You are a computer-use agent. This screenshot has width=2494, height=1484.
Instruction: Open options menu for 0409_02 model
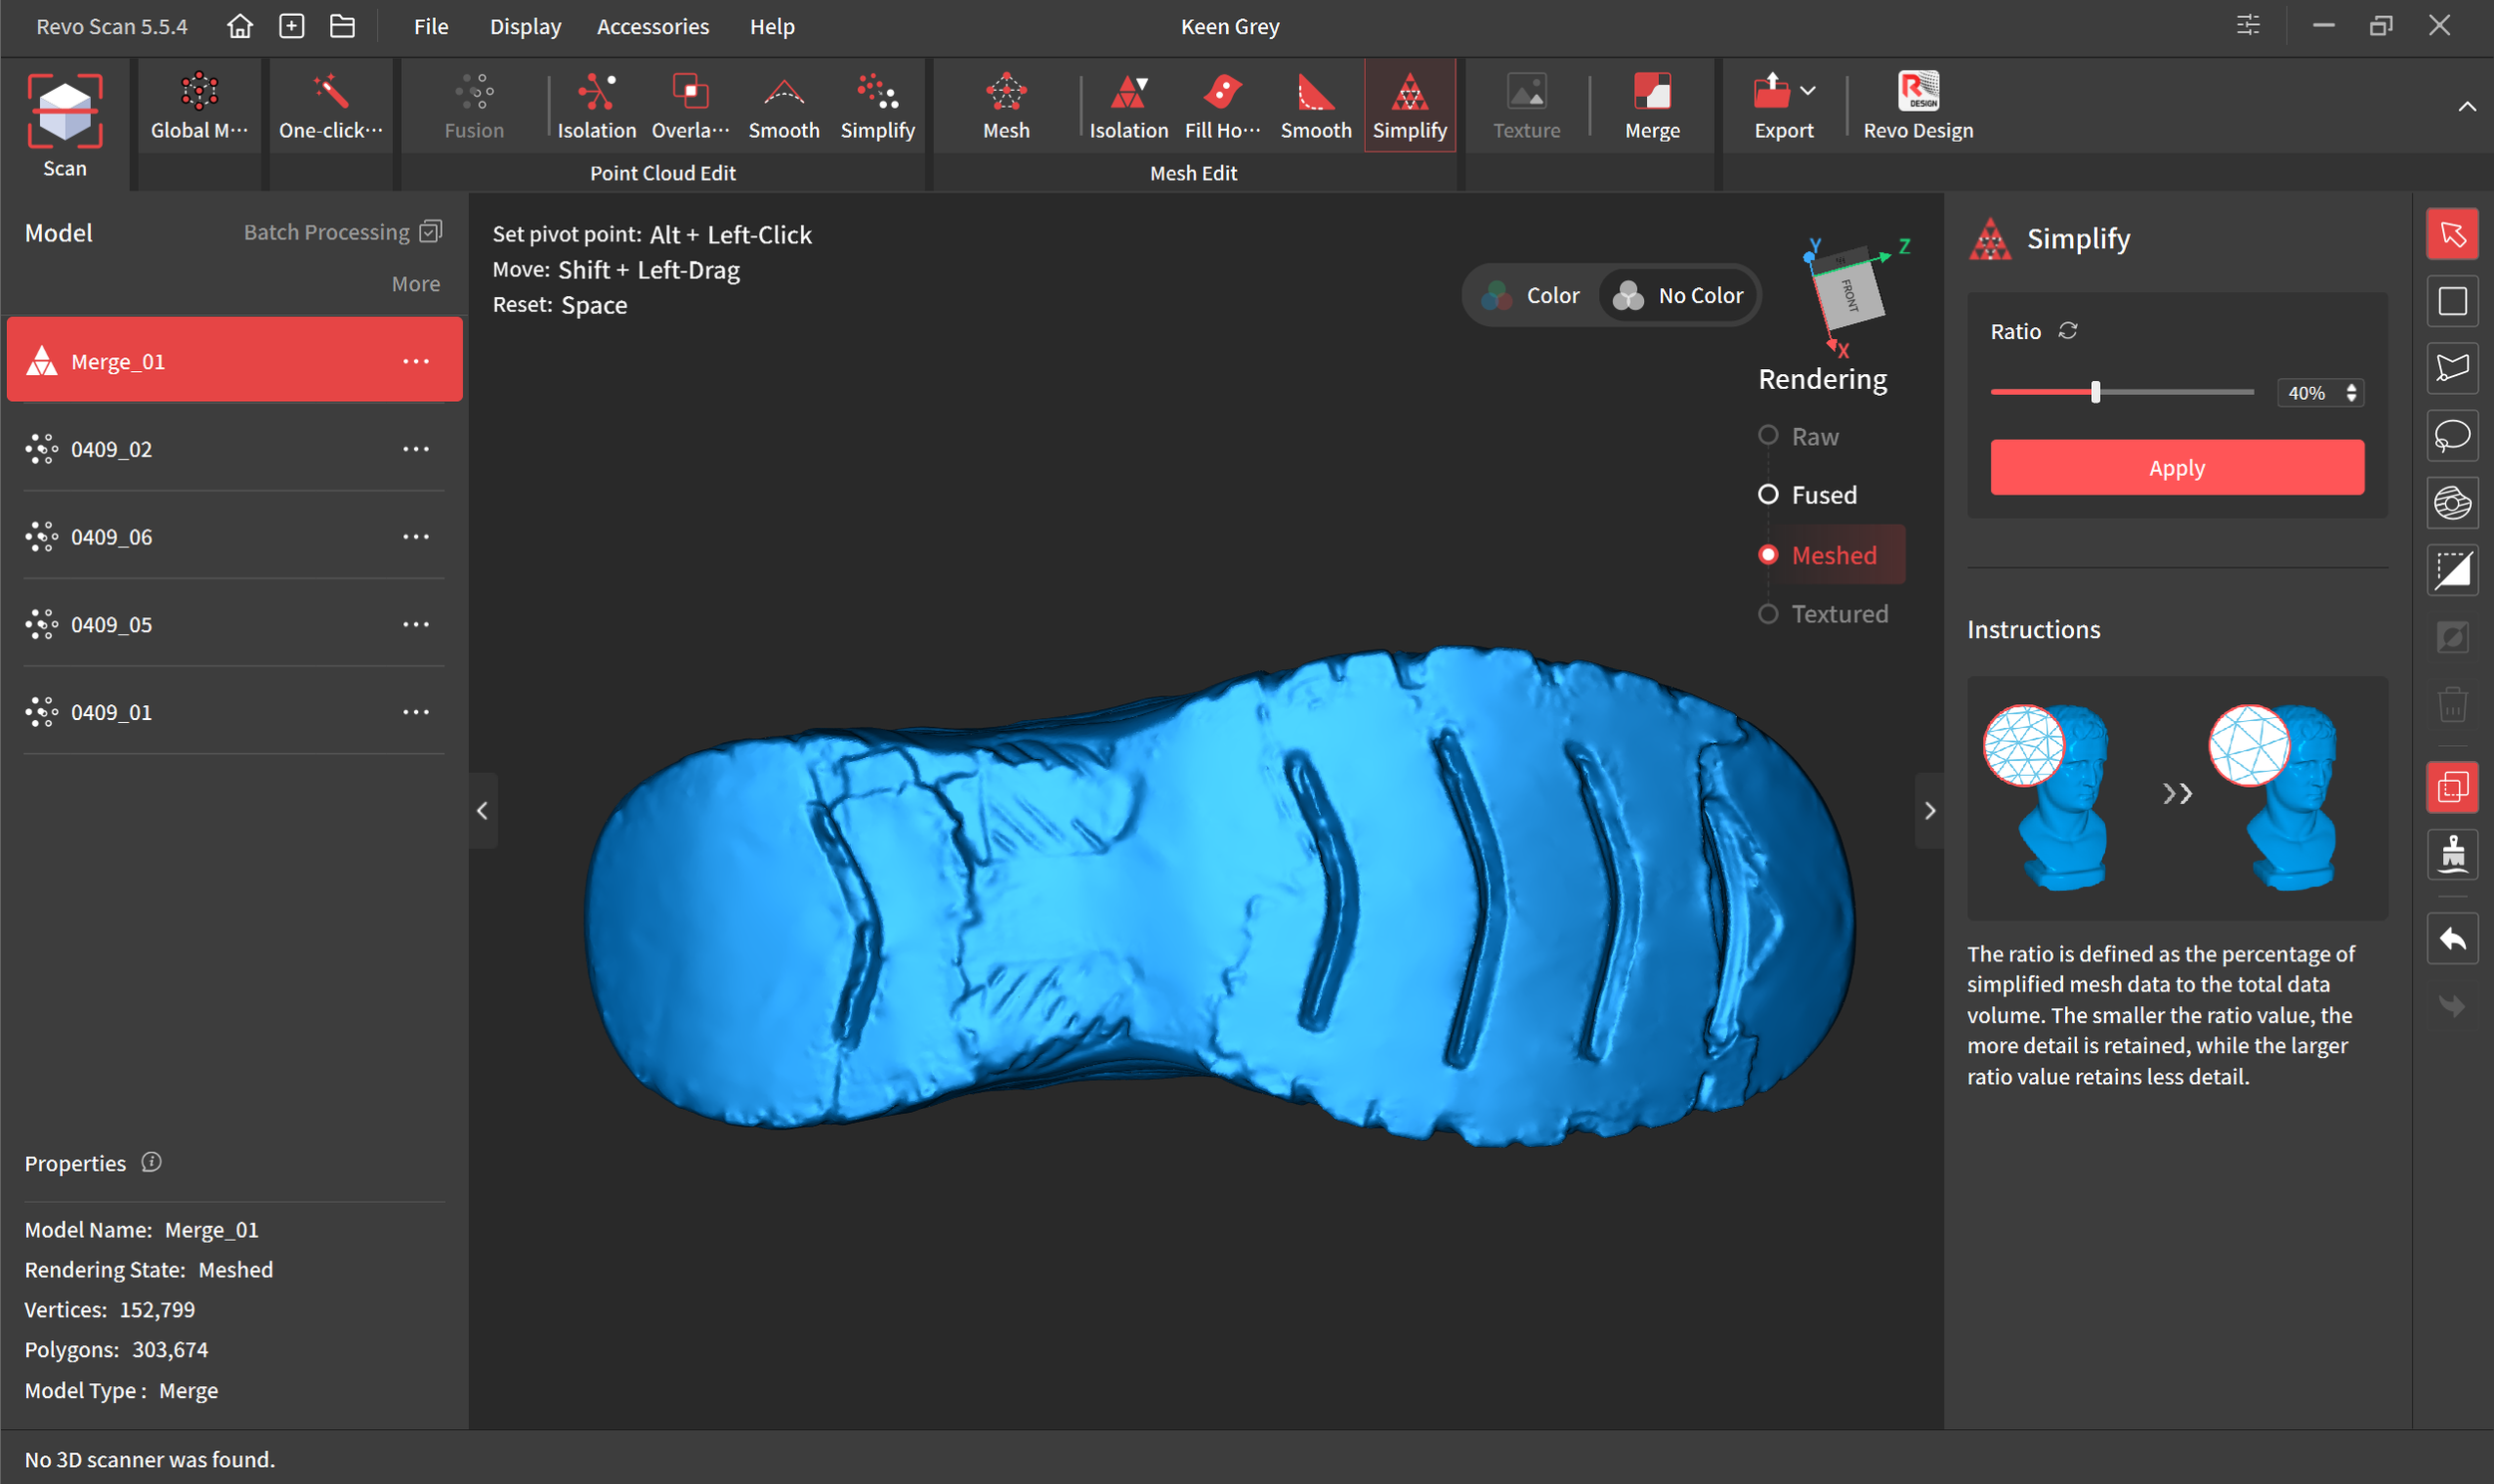pos(415,449)
